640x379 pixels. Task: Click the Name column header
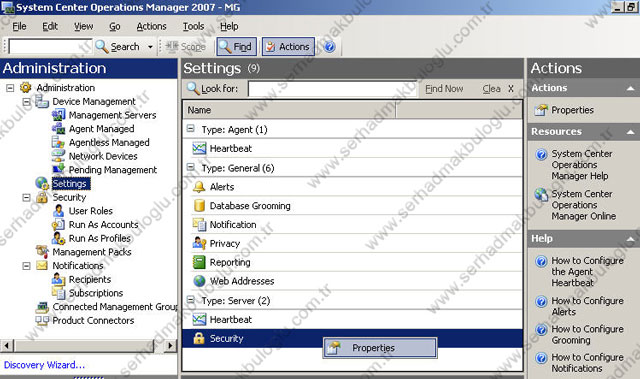click(x=289, y=110)
